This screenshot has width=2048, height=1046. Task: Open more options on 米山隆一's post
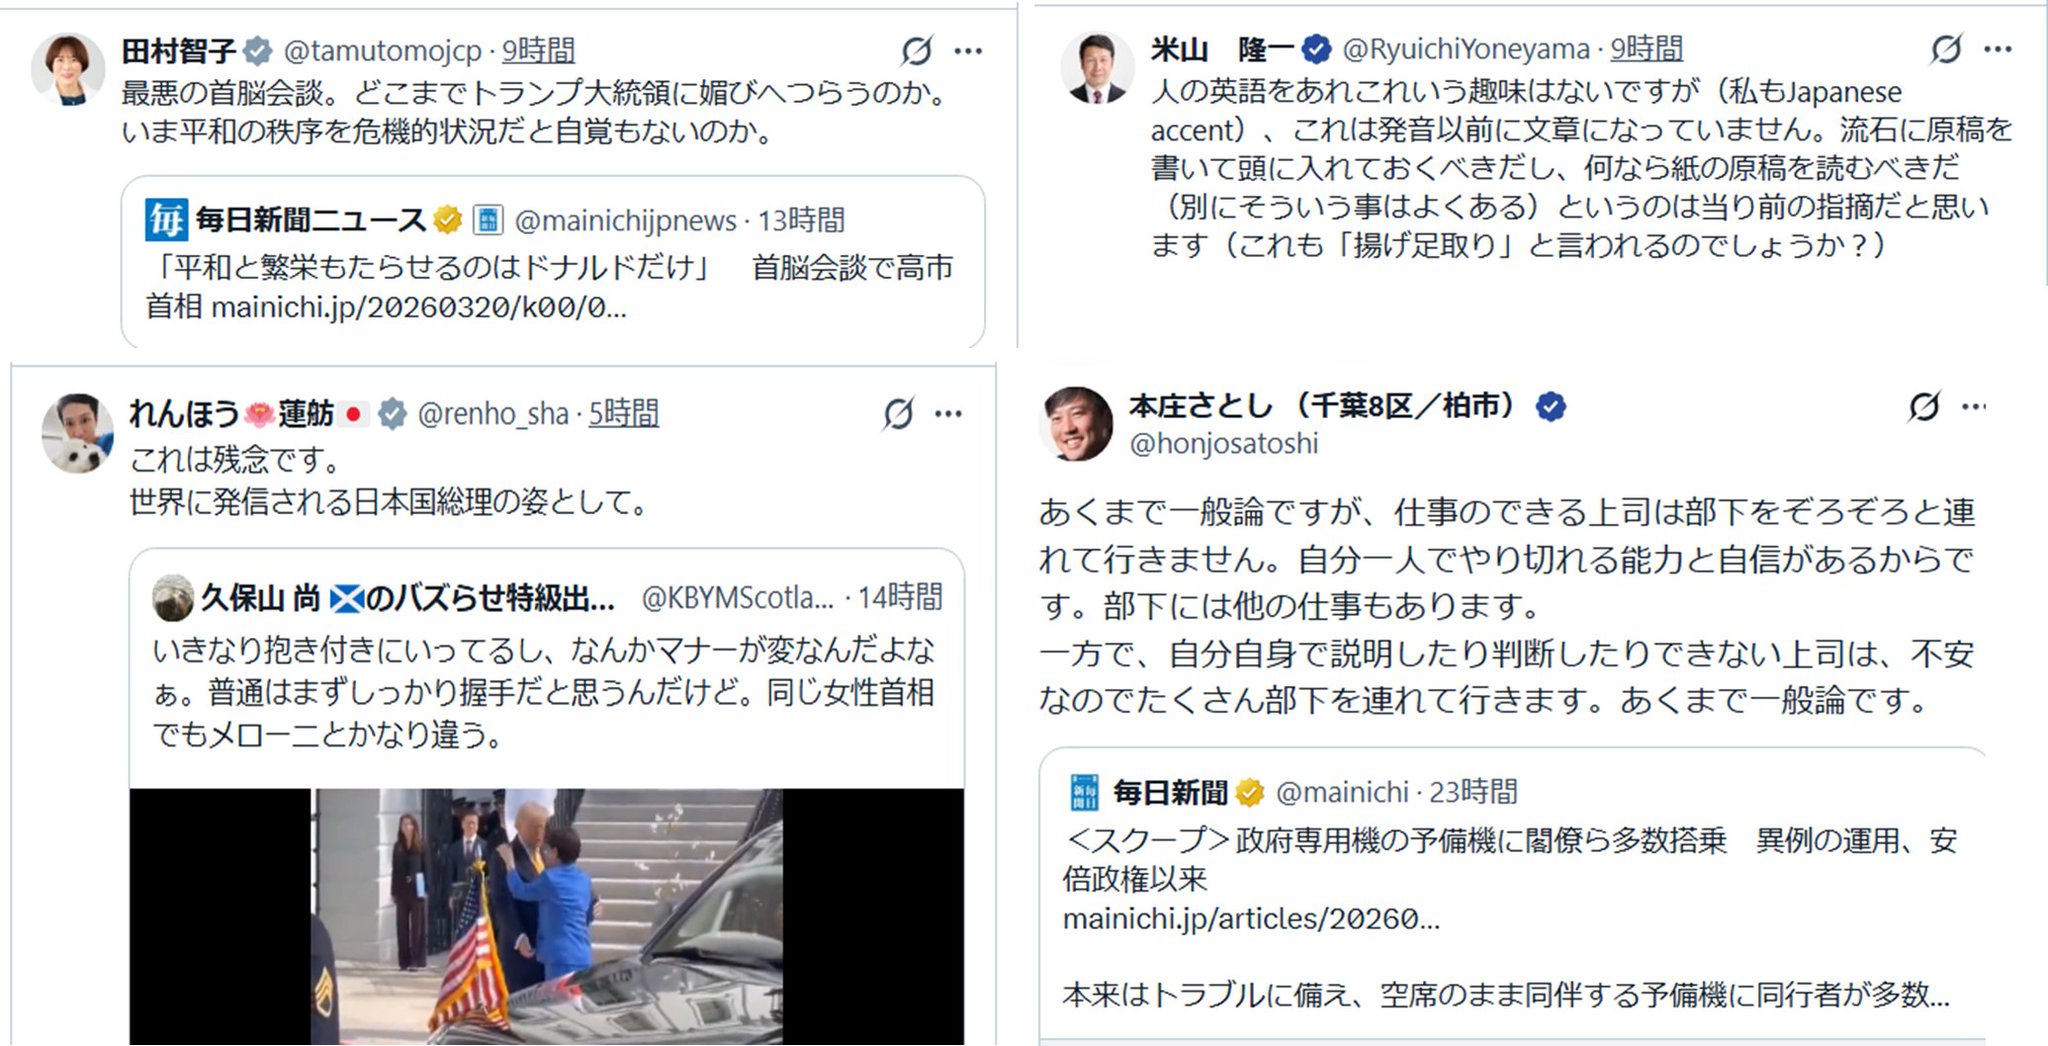coord(1998,49)
